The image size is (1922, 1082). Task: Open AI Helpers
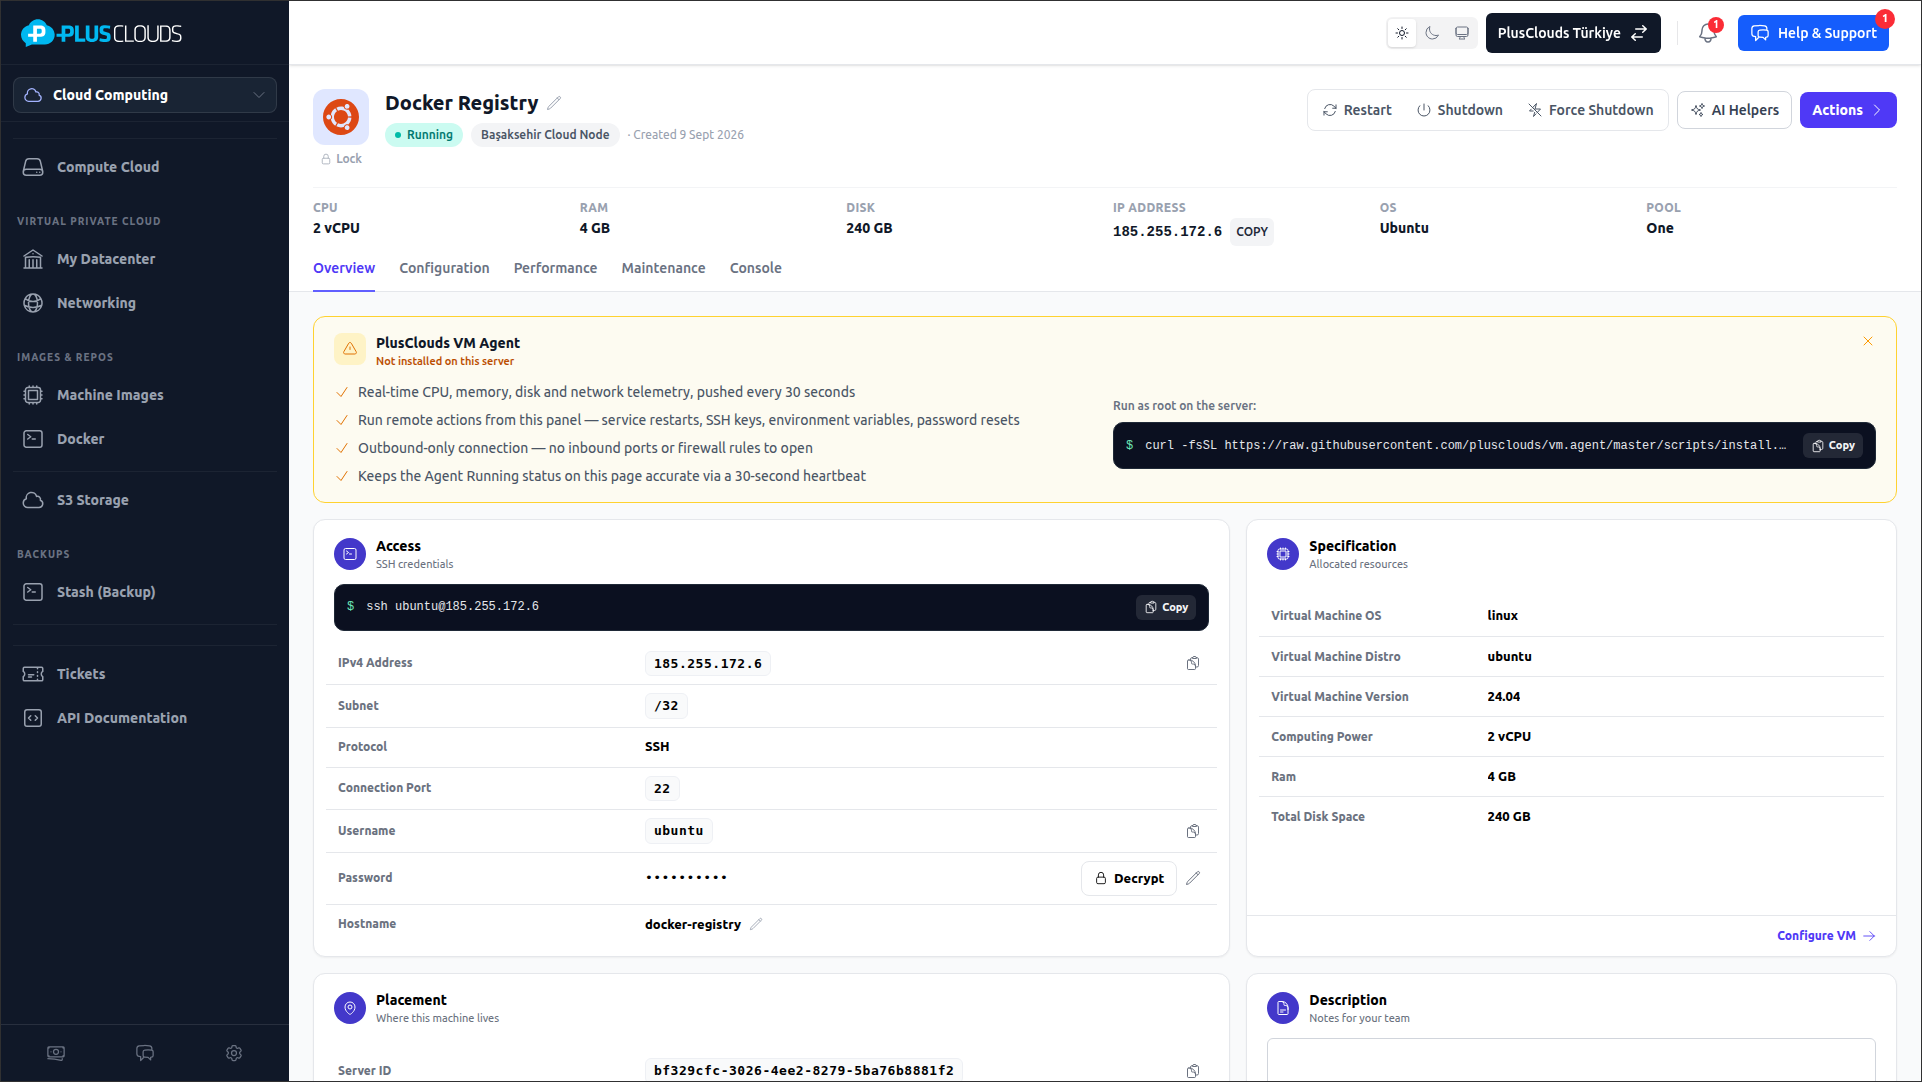tap(1734, 110)
